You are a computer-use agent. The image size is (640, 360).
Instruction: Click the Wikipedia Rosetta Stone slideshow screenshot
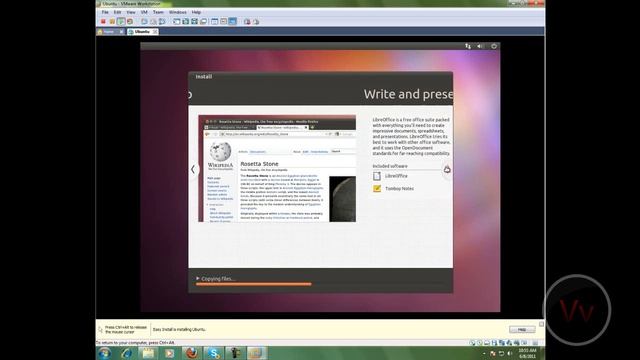(277, 169)
